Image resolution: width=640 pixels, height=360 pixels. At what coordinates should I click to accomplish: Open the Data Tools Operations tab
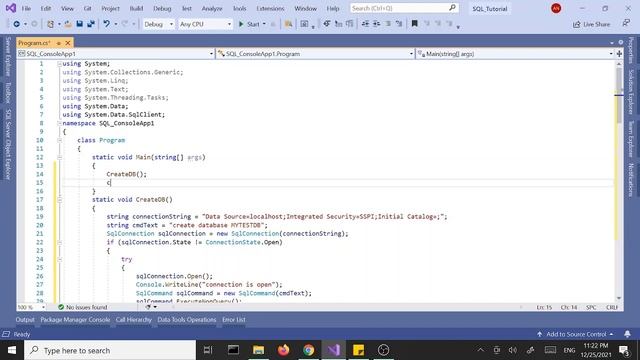point(187,320)
